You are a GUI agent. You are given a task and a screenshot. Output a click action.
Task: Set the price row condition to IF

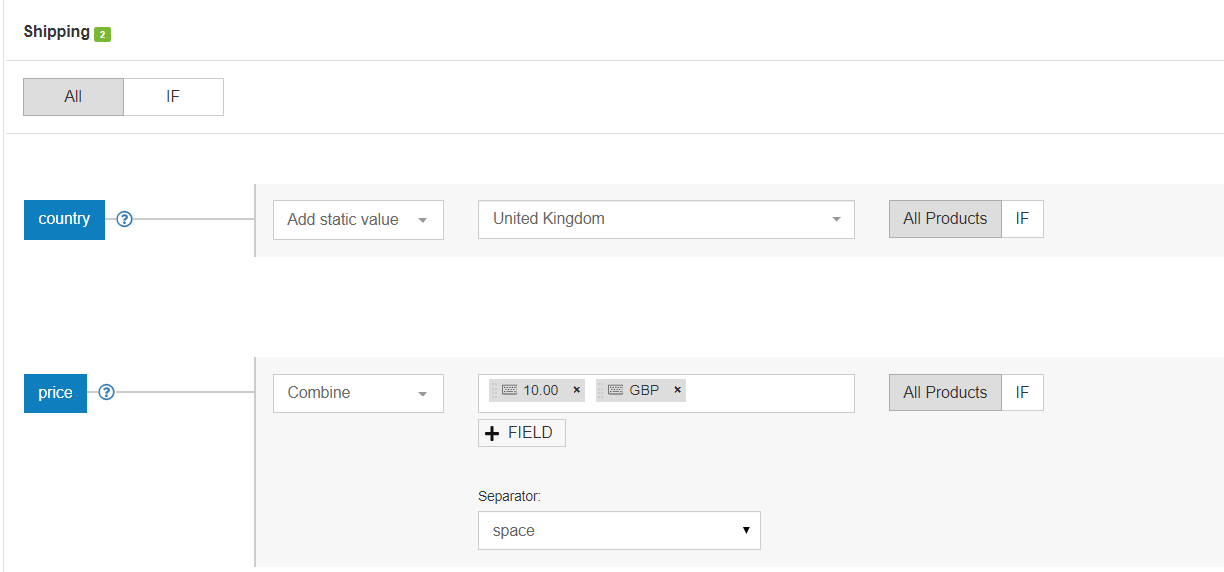[x=1022, y=392]
